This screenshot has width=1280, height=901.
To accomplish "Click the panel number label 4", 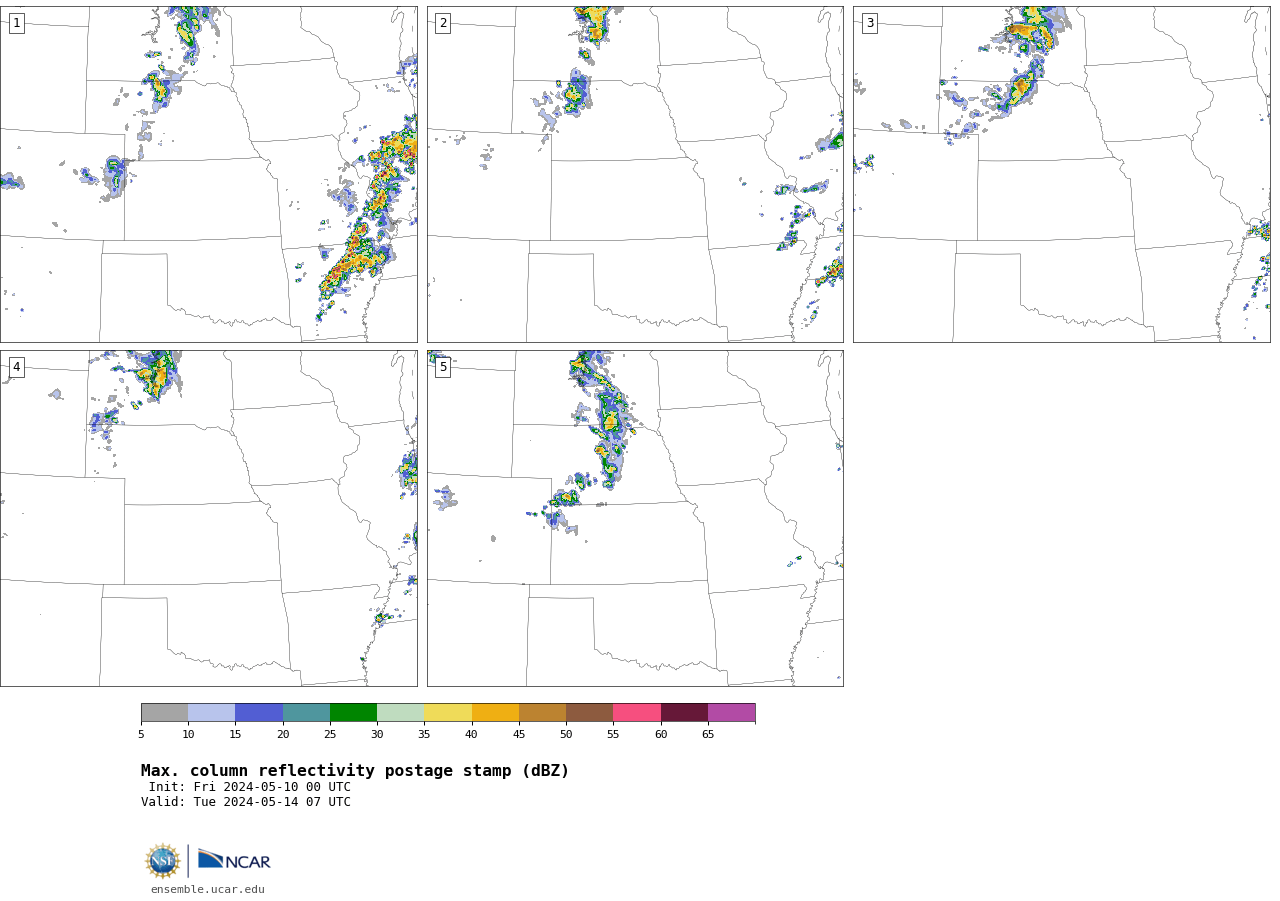I will (x=16, y=367).
